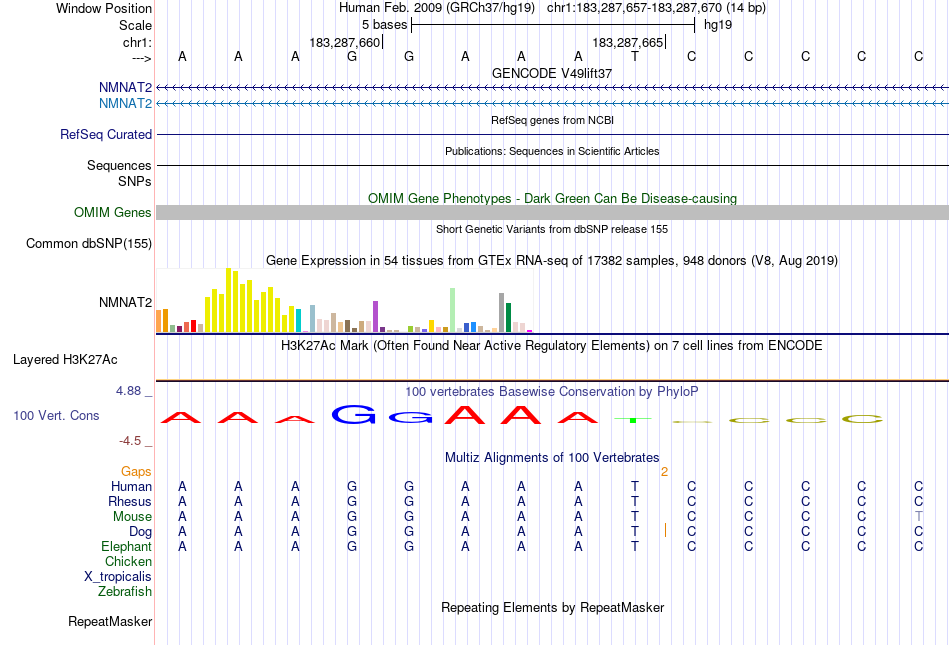Image resolution: width=950 pixels, height=645 pixels.
Task: Click the T base in the Mouse row's last column
Action: 919,517
